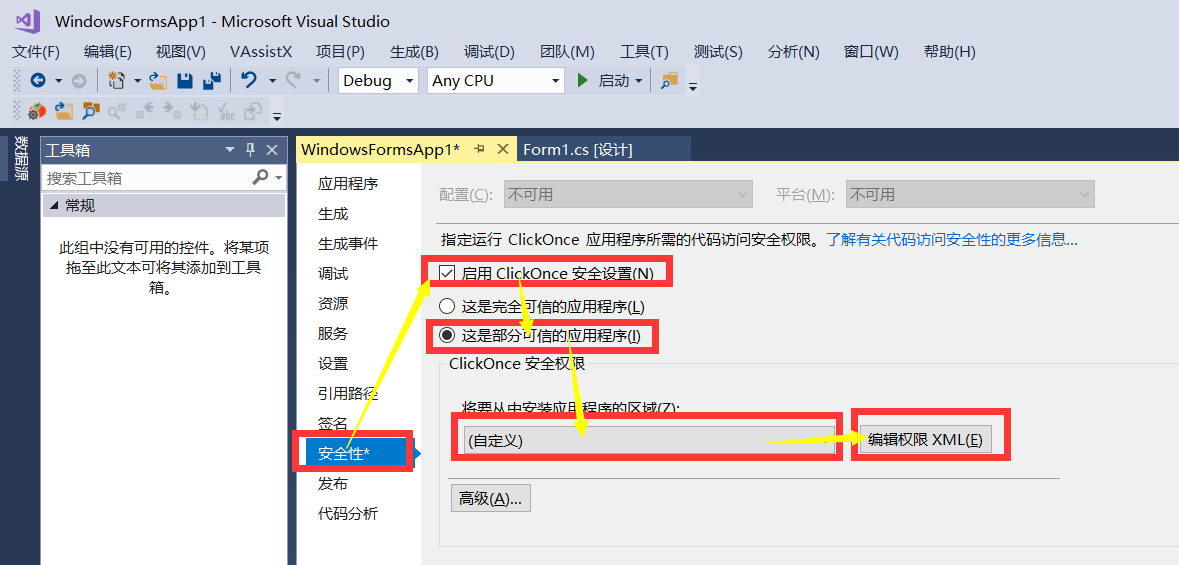
Task: Click the New Project toolbar icon
Action: click(117, 80)
